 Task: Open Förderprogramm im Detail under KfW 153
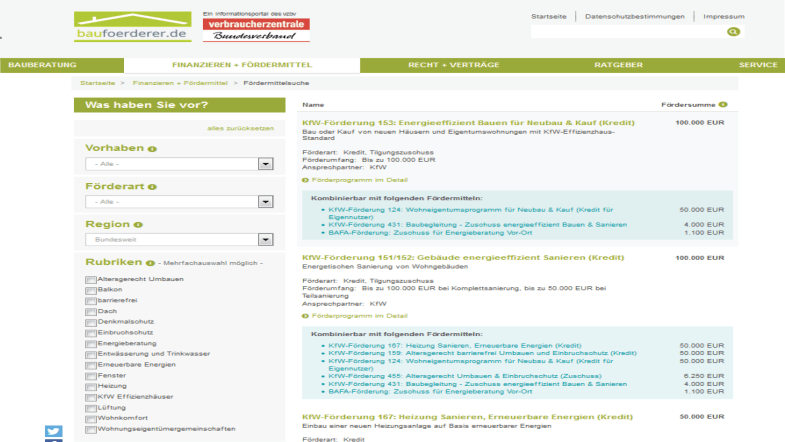coord(359,180)
